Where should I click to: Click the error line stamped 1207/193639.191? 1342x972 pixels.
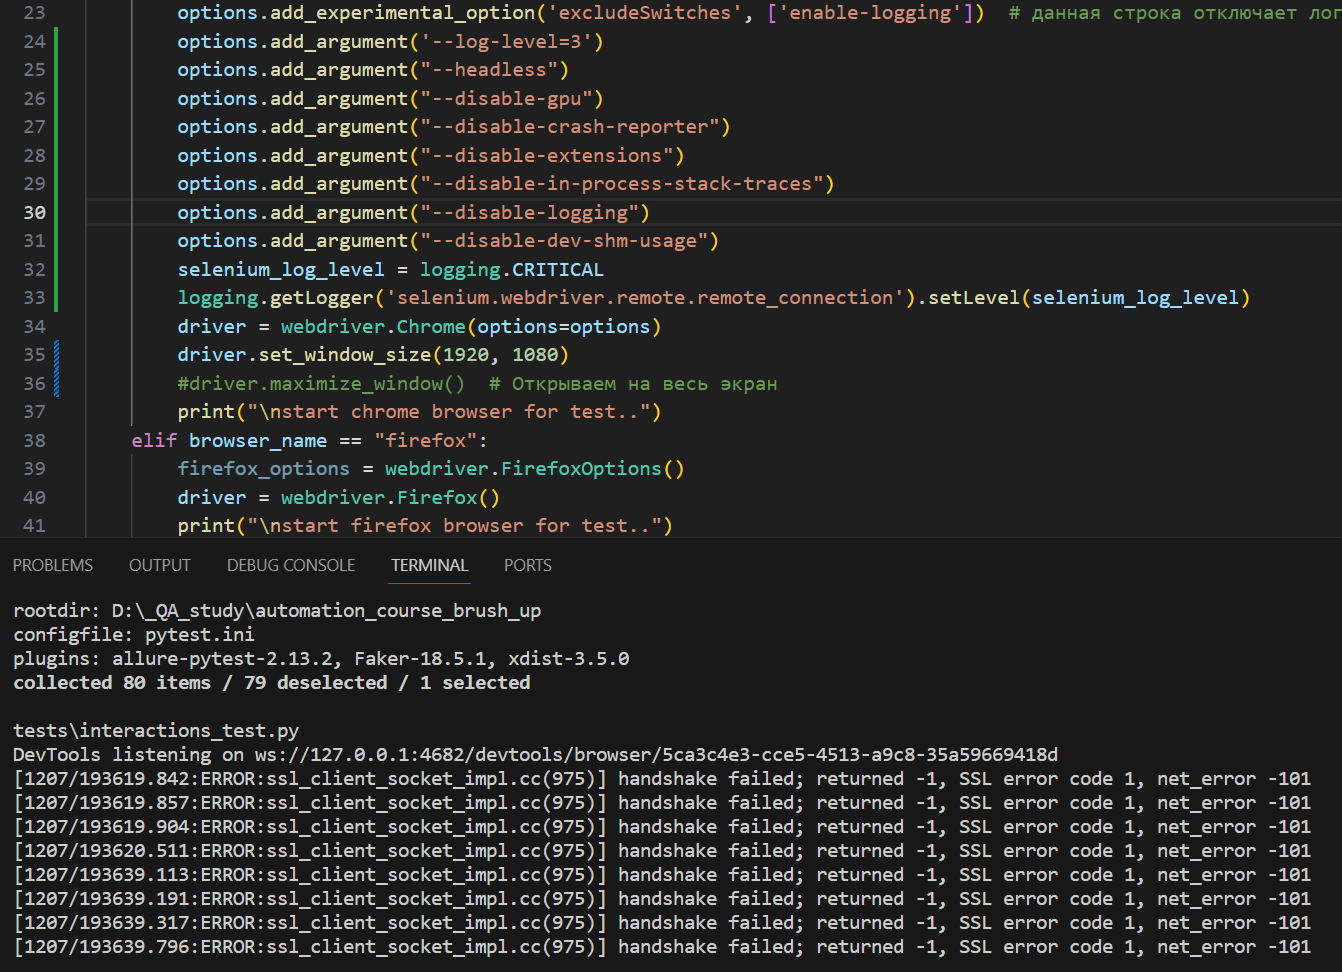click(662, 899)
